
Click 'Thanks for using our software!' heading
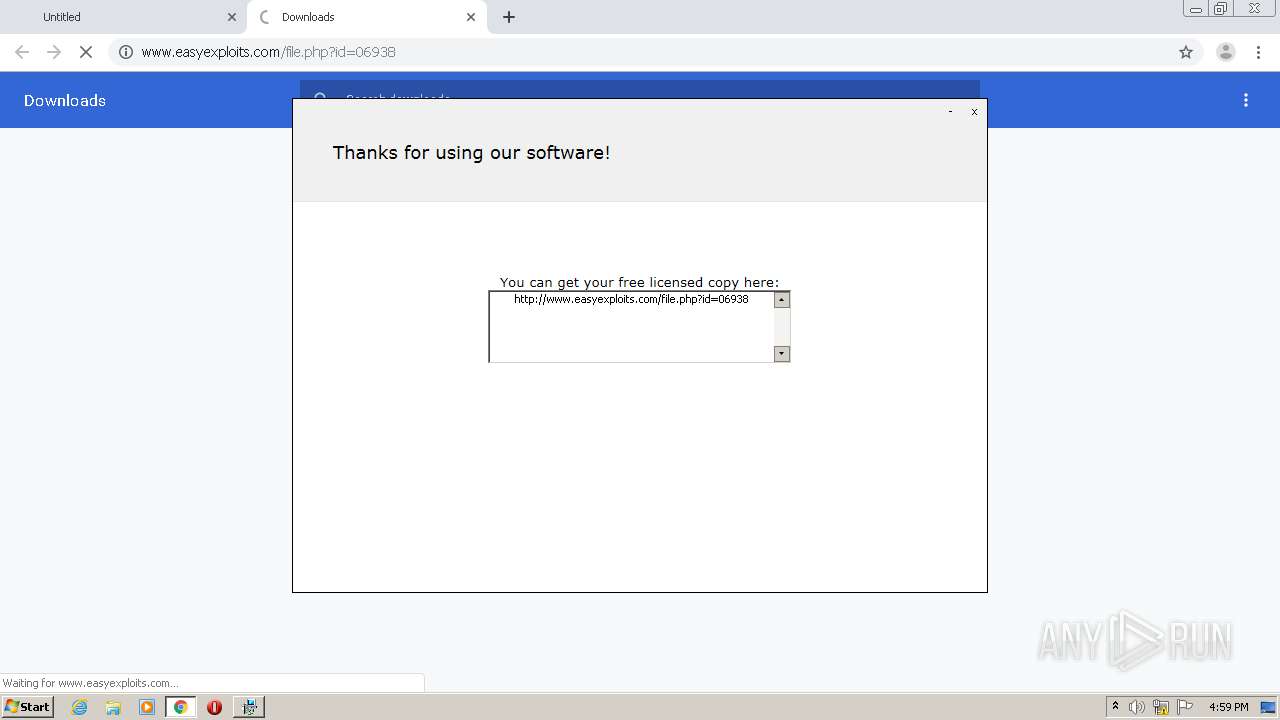(x=472, y=153)
